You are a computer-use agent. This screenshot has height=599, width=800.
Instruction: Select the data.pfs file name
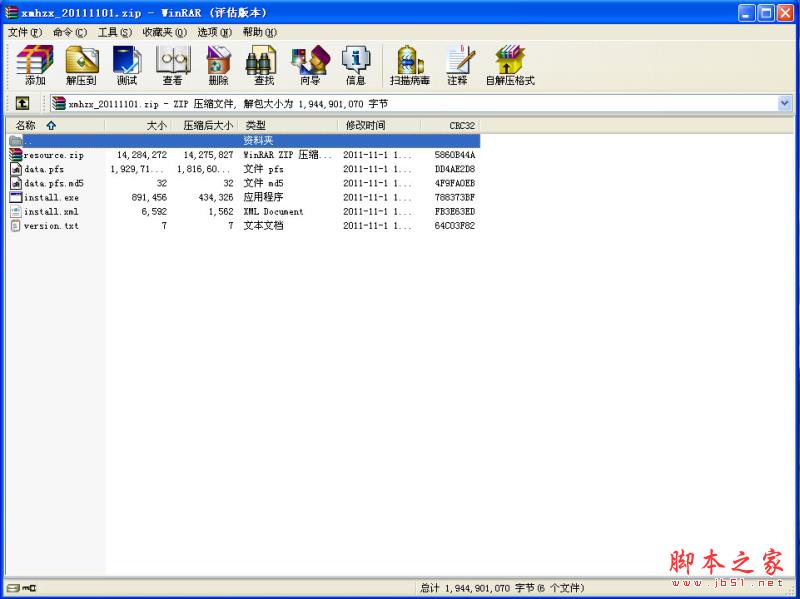[44, 169]
